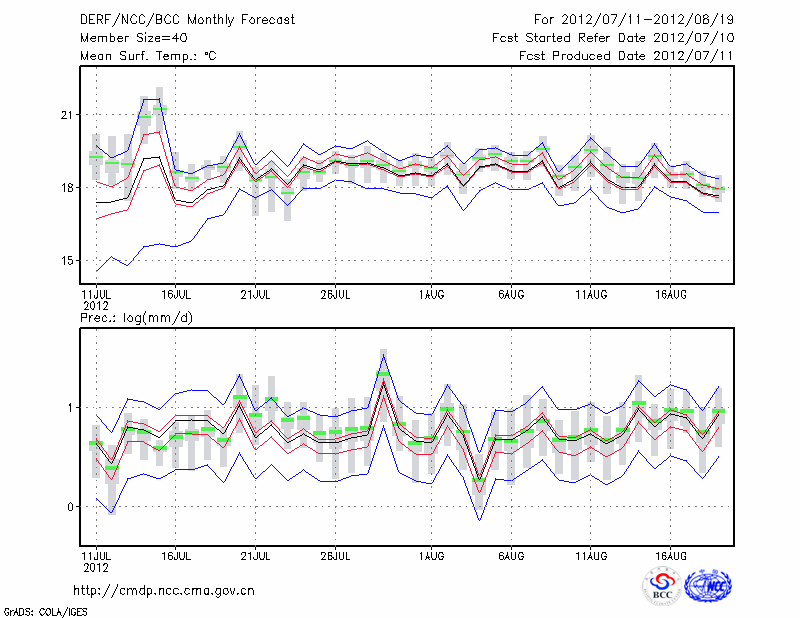The height and width of the screenshot is (618, 800).
Task: Select 16JUL marker under precipitation chart
Action: pos(176,553)
